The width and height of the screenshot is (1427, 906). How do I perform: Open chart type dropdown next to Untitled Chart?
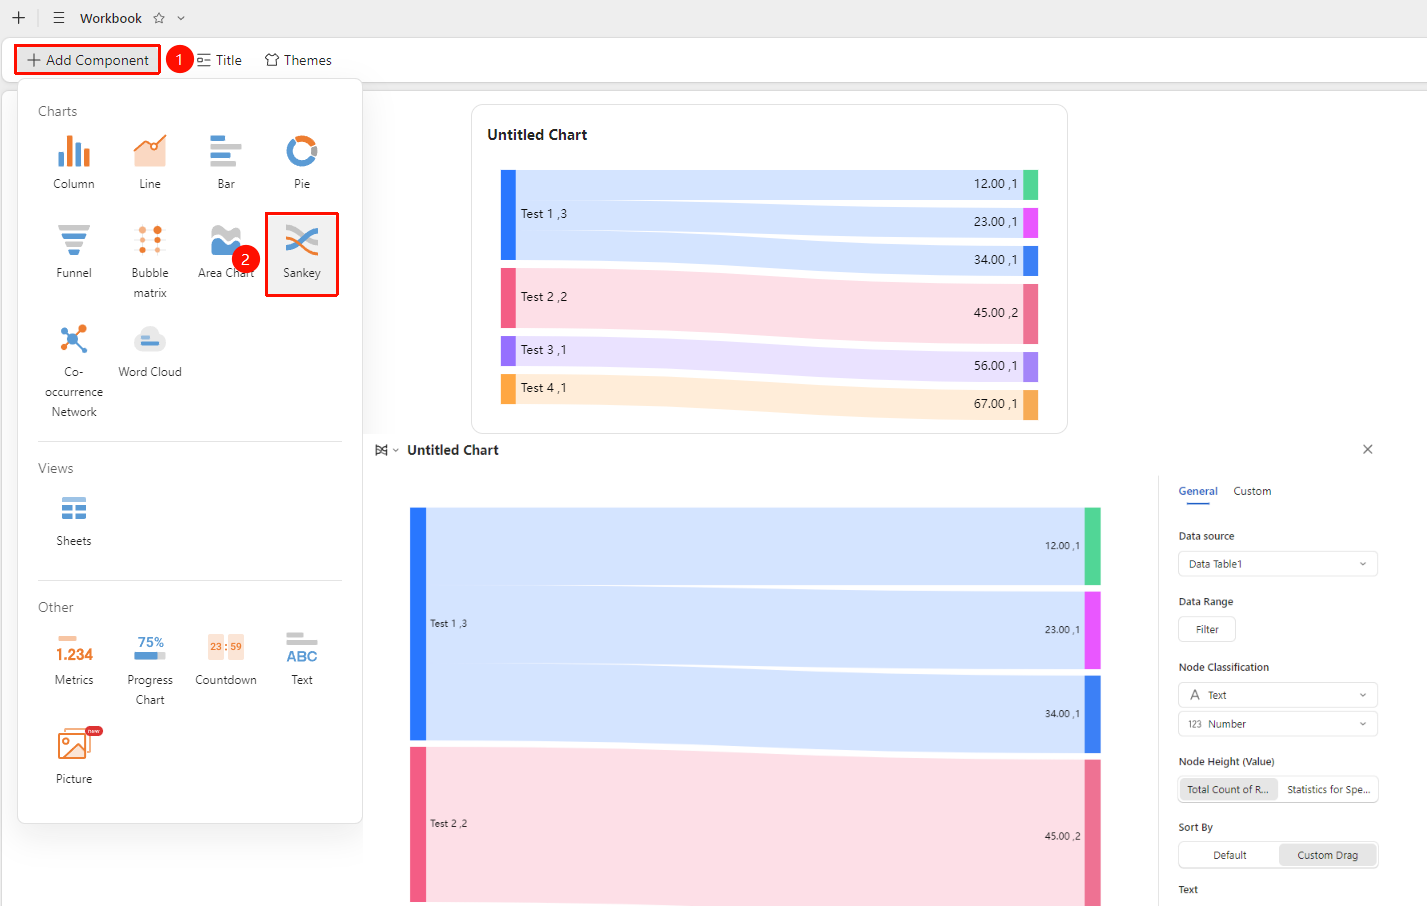click(387, 450)
